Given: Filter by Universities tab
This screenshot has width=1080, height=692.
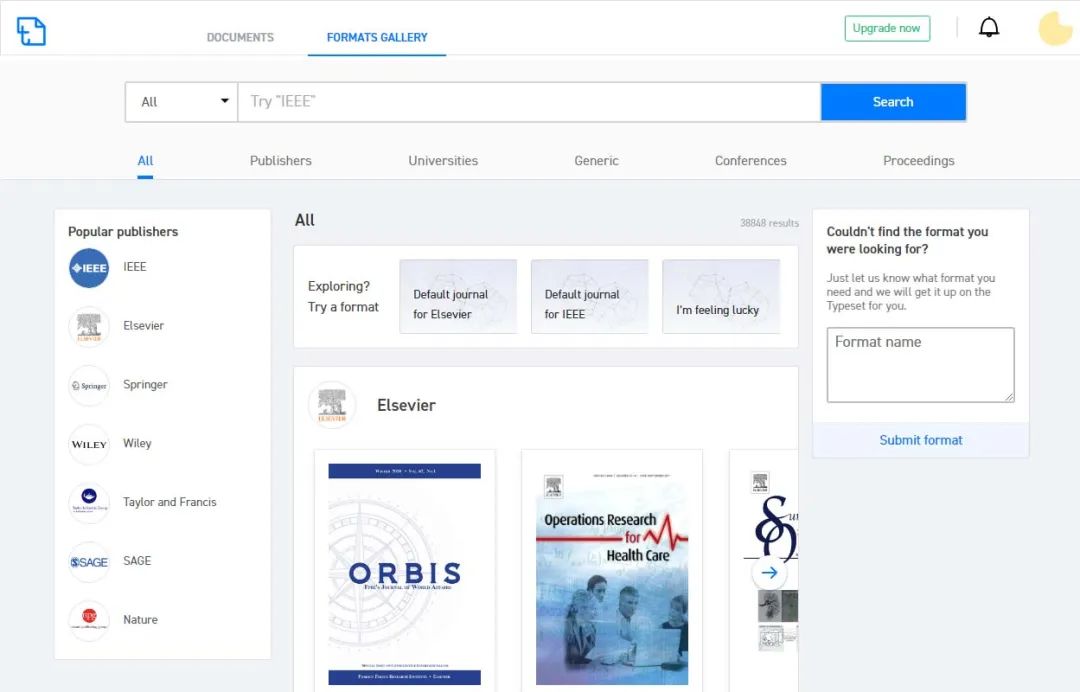Looking at the screenshot, I should [x=443, y=160].
